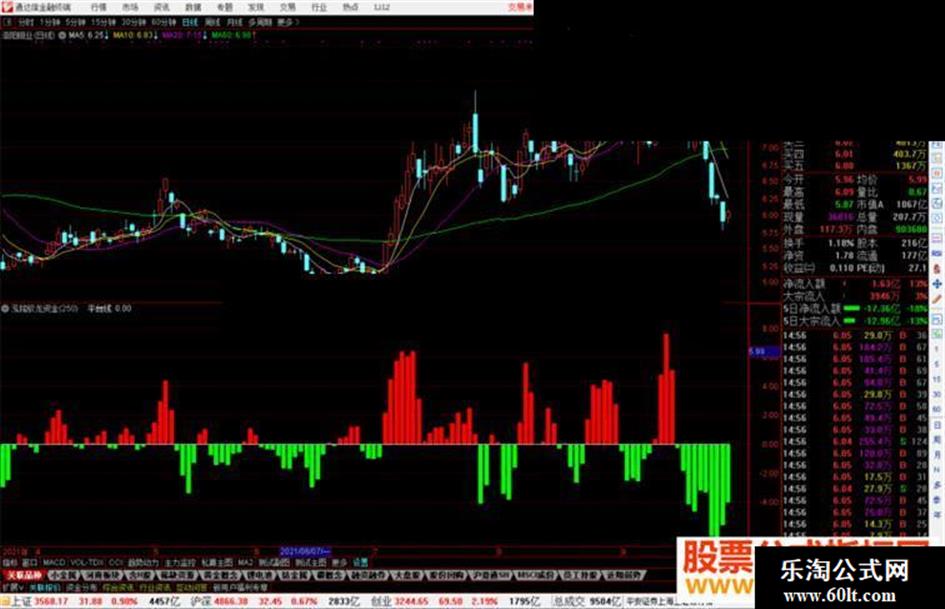Open the 交易 menu
This screenshot has height=609, width=945.
point(287,8)
